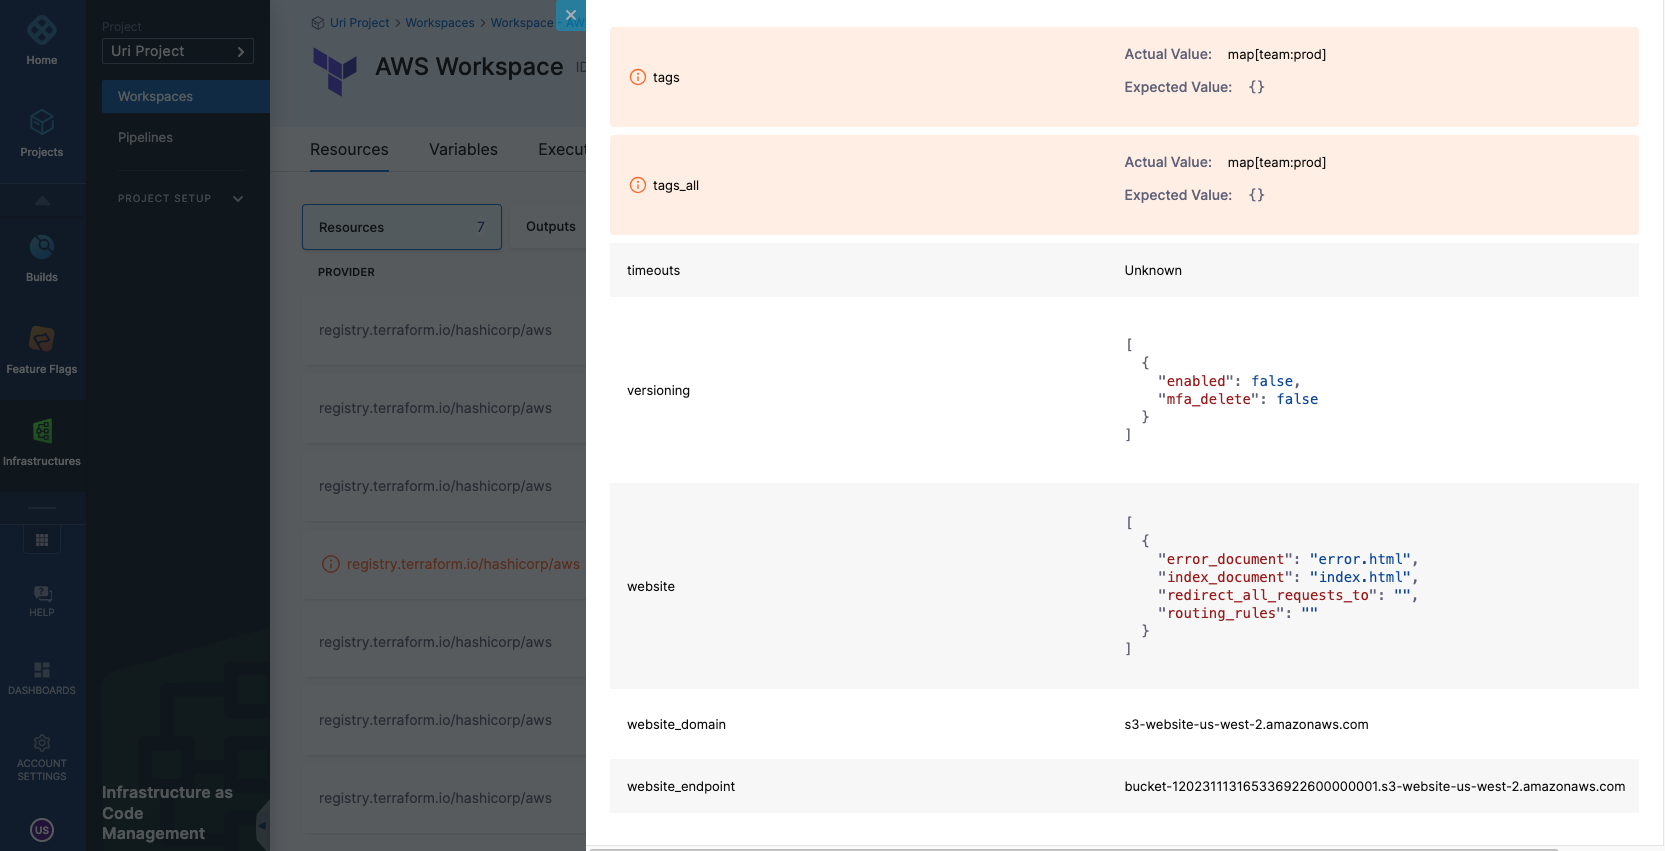Screen dimensions: 1665x851
Task: Open the Uri Project selector dropdown
Action: [178, 51]
